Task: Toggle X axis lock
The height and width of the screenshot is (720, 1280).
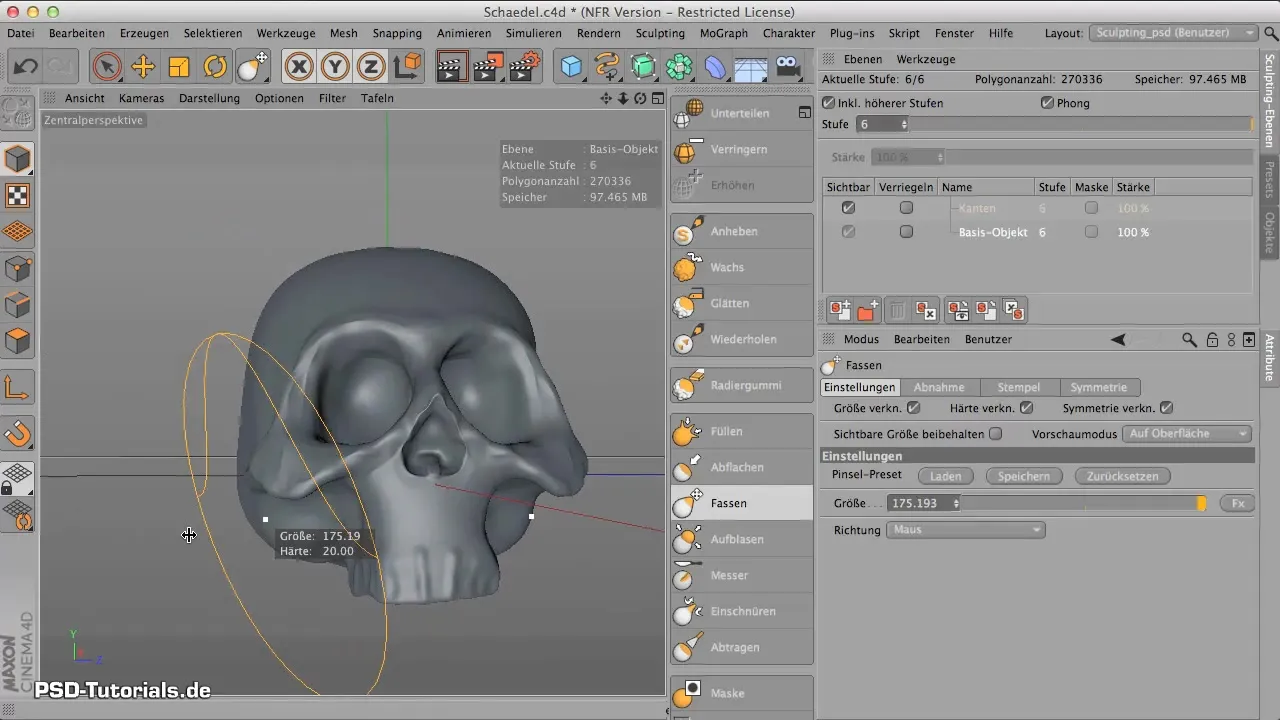Action: point(299,68)
